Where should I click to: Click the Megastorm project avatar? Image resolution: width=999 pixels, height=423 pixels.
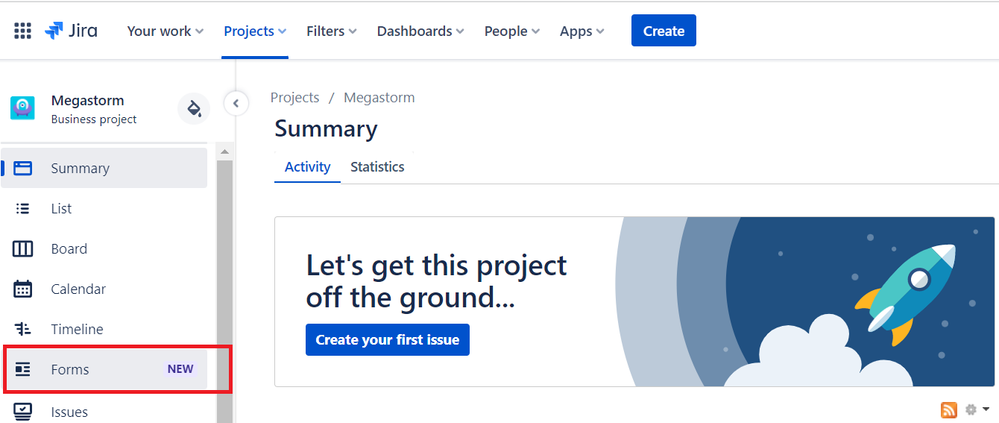point(22,108)
